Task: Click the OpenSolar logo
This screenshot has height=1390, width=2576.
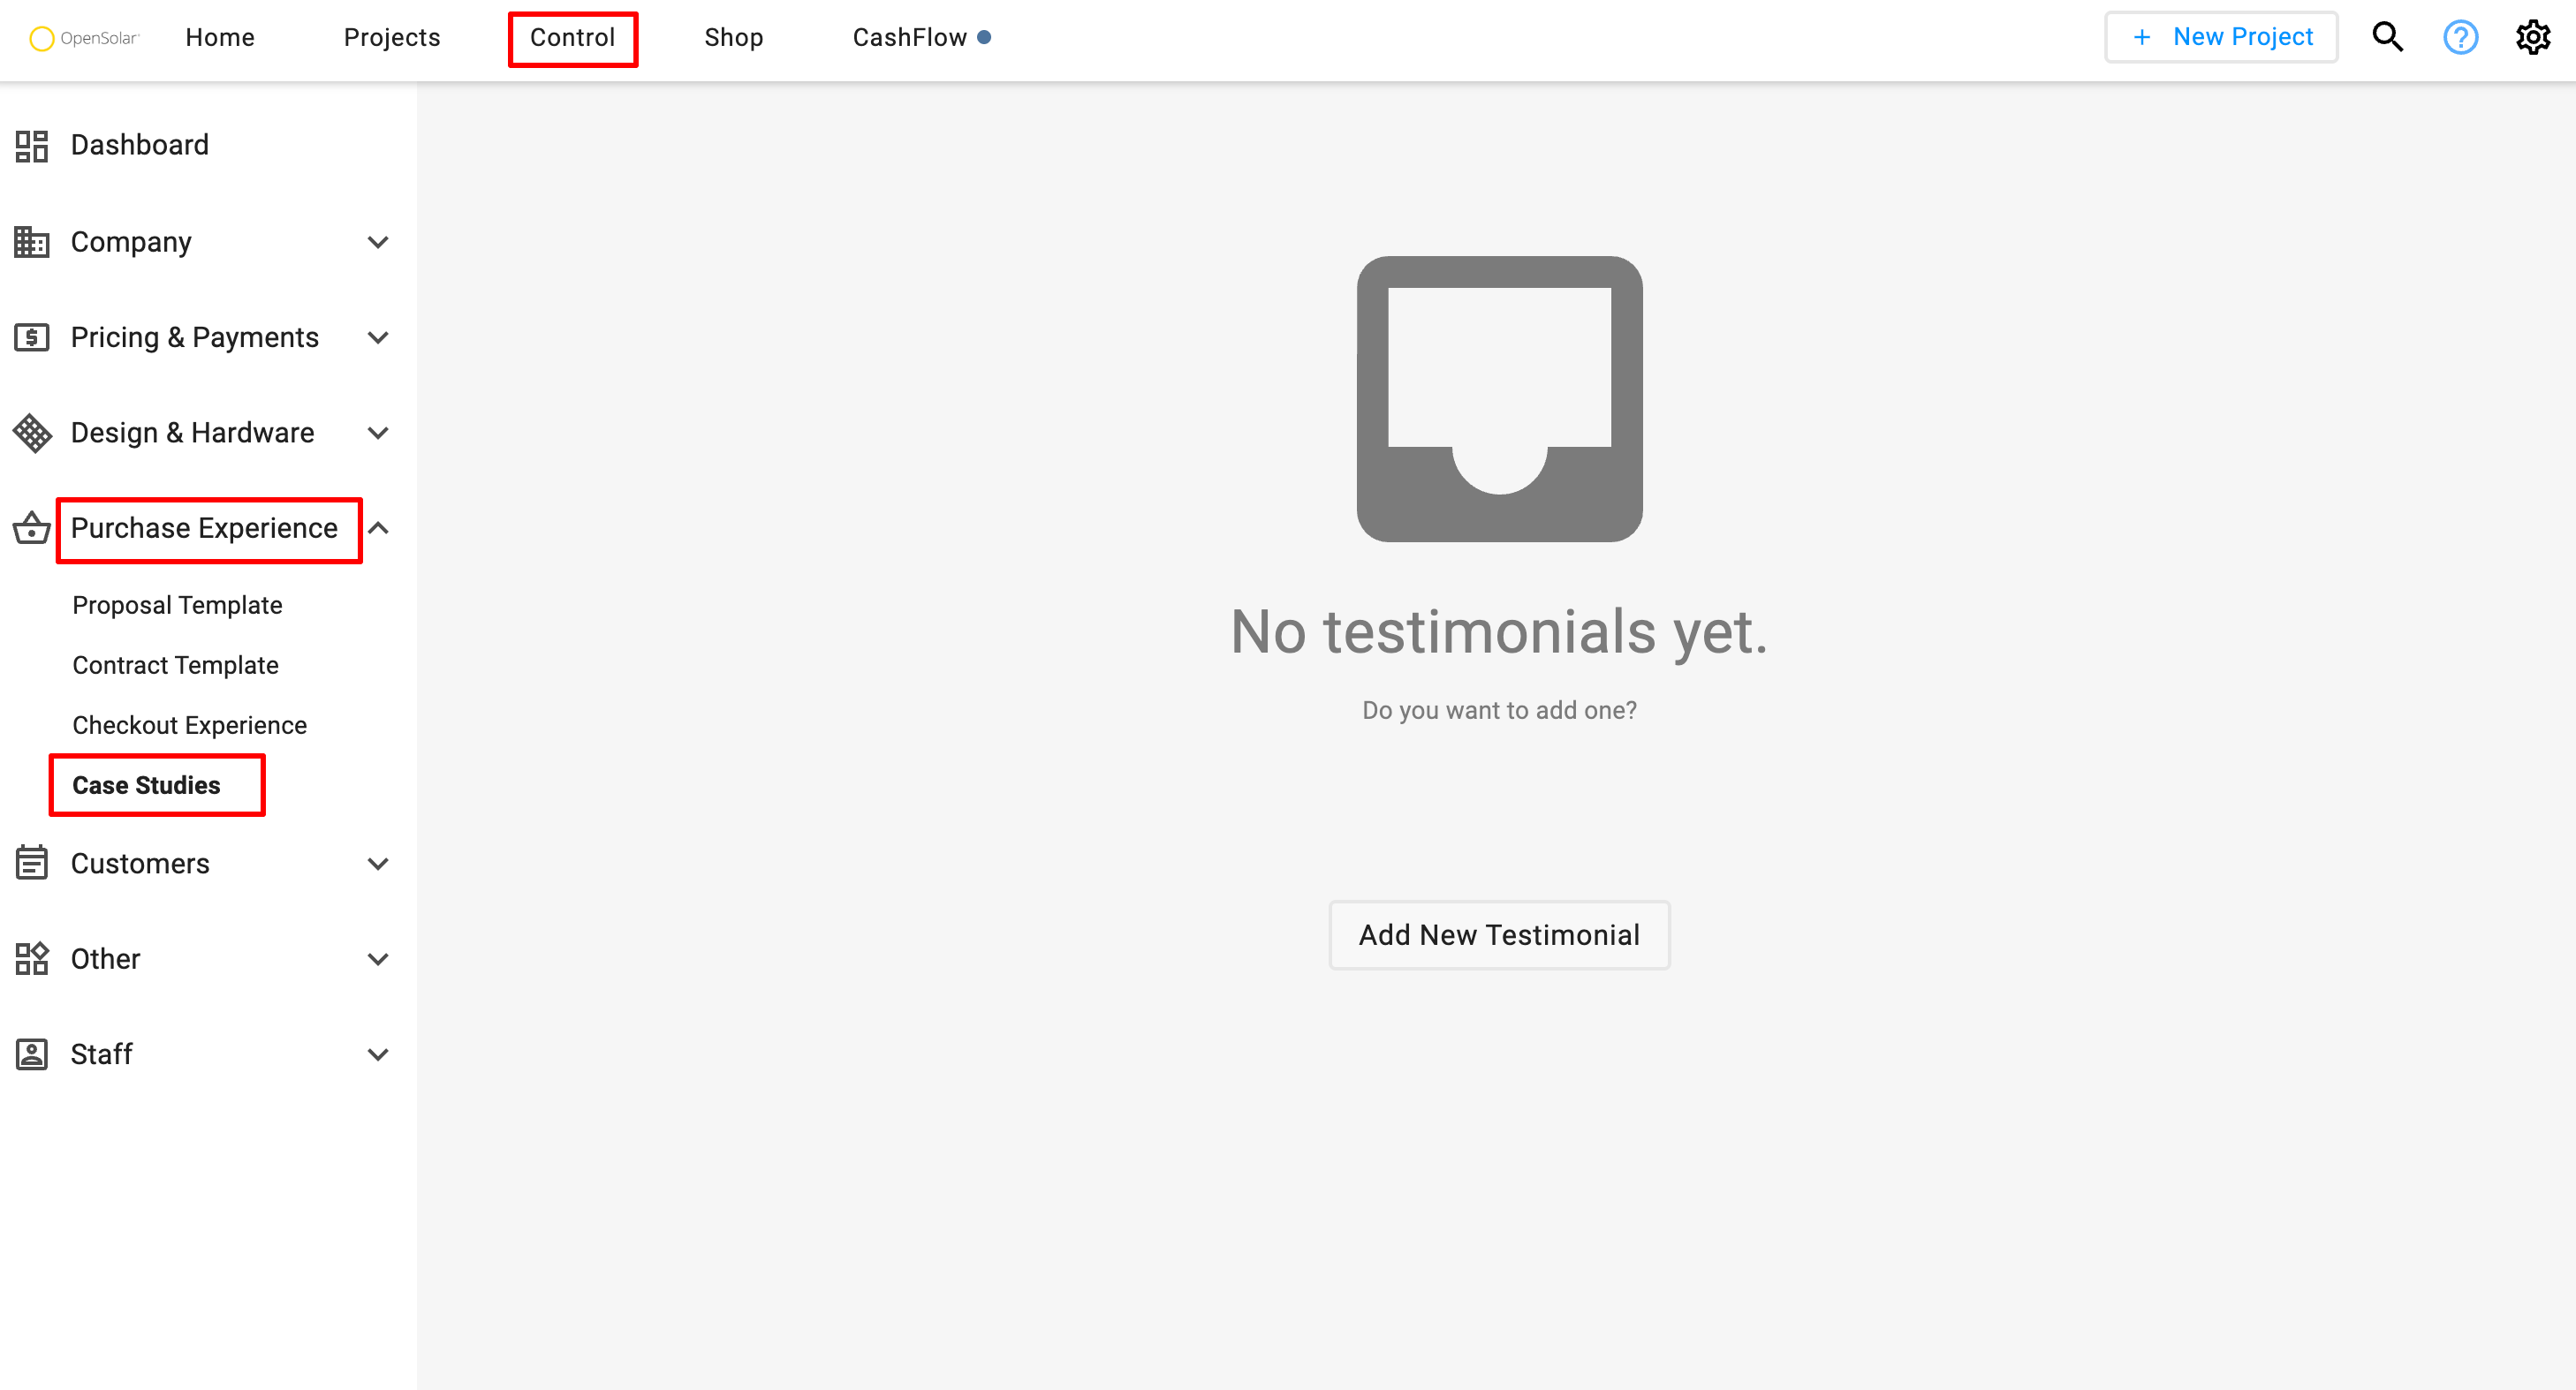Action: [x=84, y=38]
